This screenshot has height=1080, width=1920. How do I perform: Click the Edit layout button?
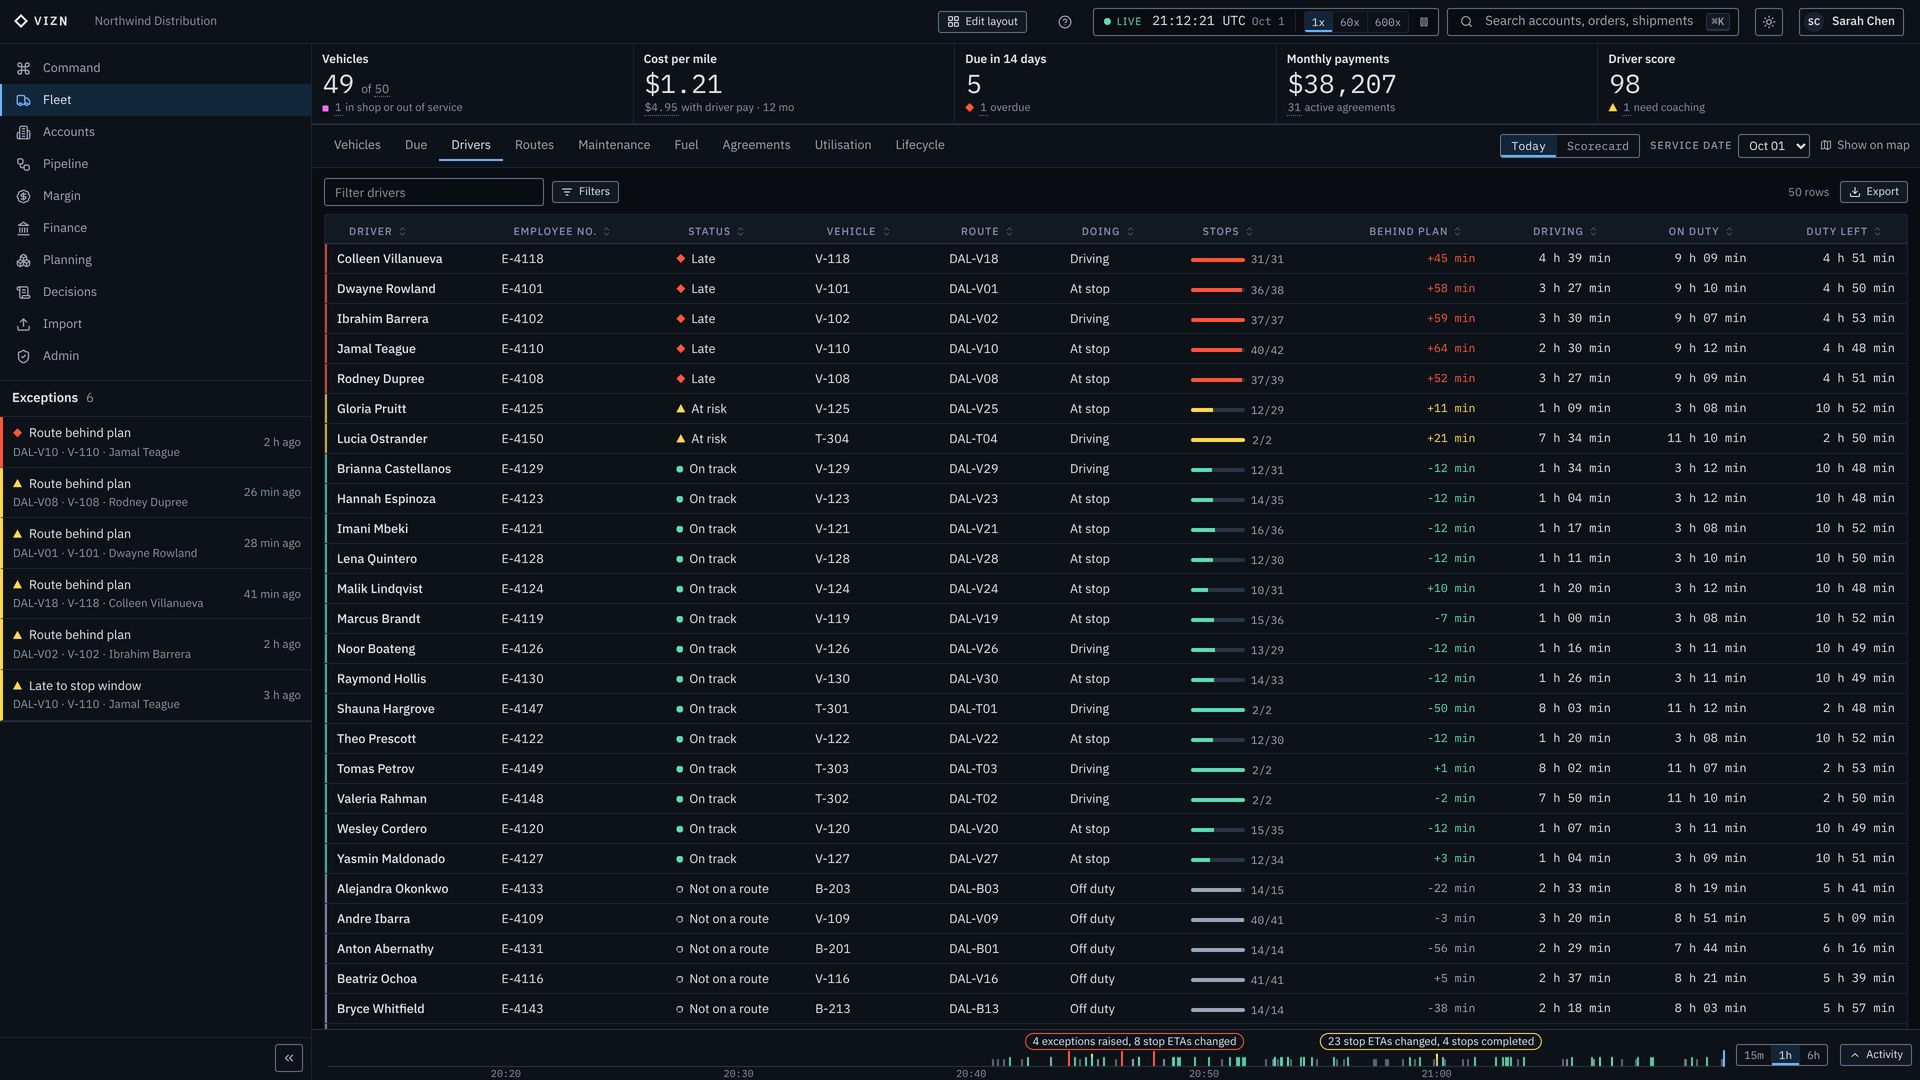[x=982, y=22]
